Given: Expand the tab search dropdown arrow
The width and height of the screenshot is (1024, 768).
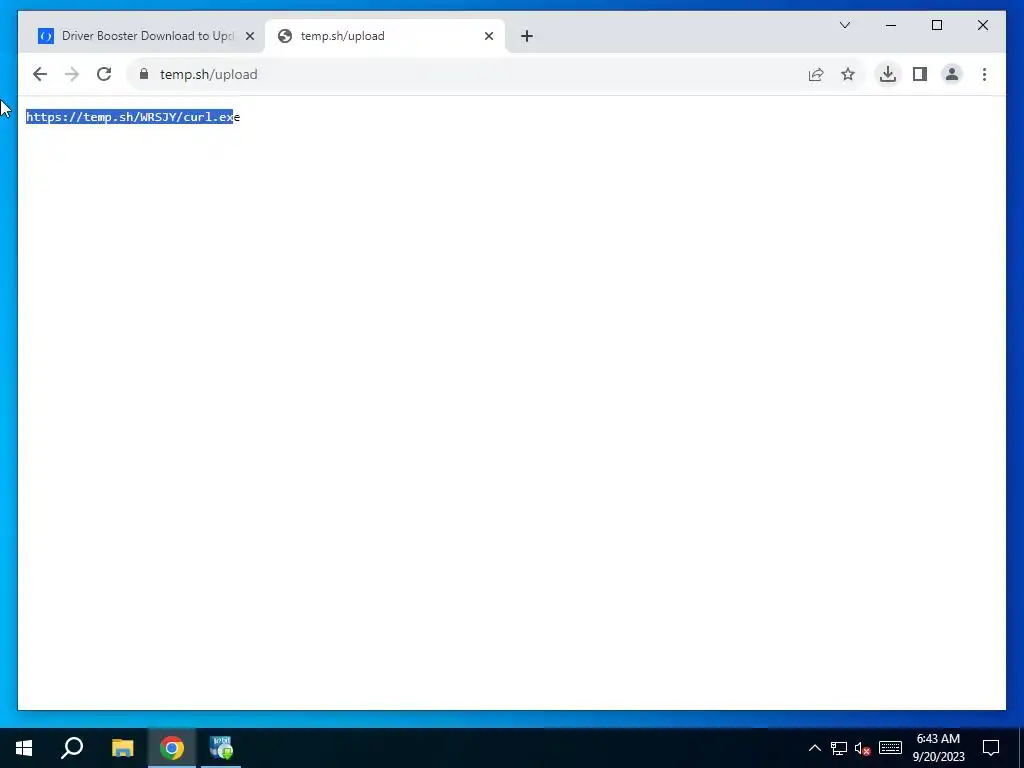Looking at the screenshot, I should [844, 25].
